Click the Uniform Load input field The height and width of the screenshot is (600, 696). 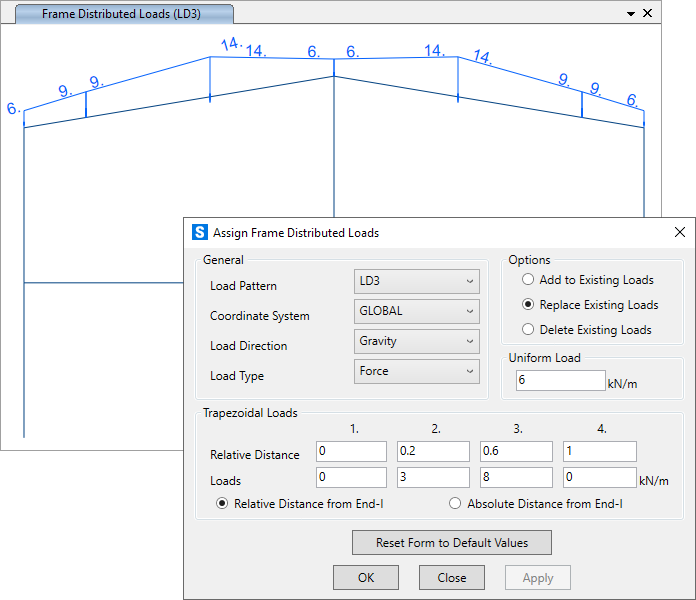pyautogui.click(x=560, y=381)
